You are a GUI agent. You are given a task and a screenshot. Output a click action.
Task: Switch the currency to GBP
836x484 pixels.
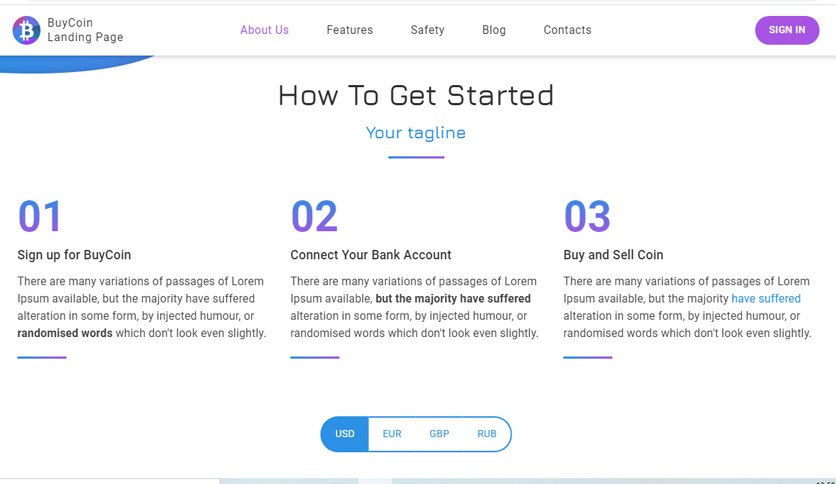pyautogui.click(x=439, y=434)
